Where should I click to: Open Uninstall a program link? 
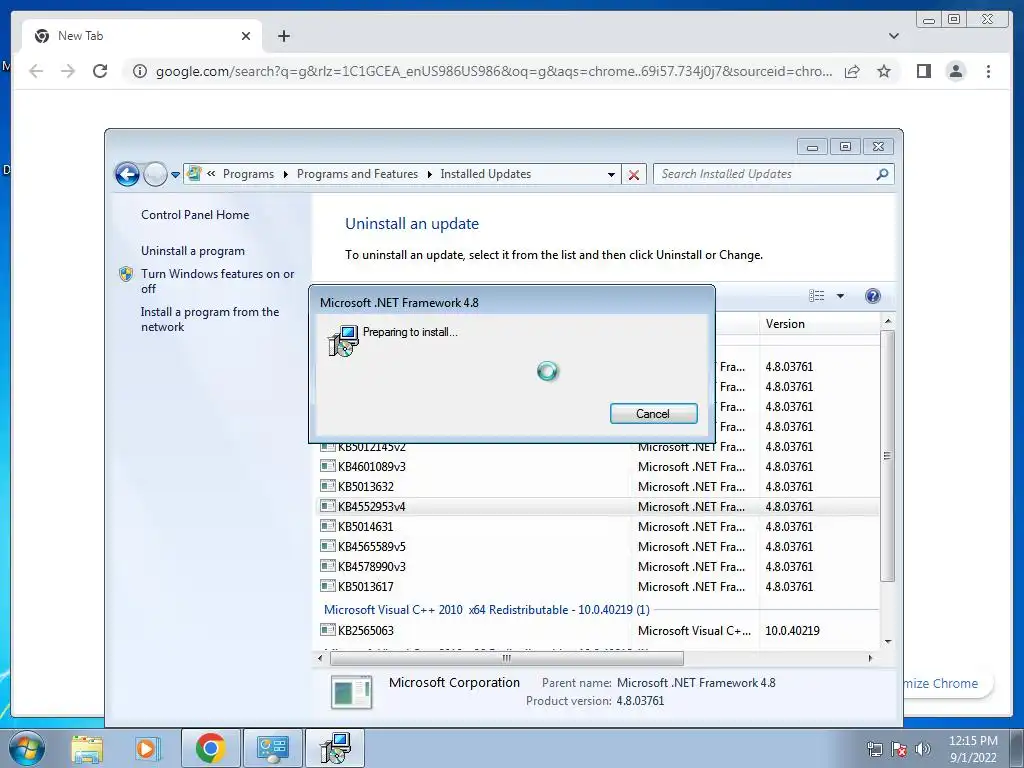point(193,251)
